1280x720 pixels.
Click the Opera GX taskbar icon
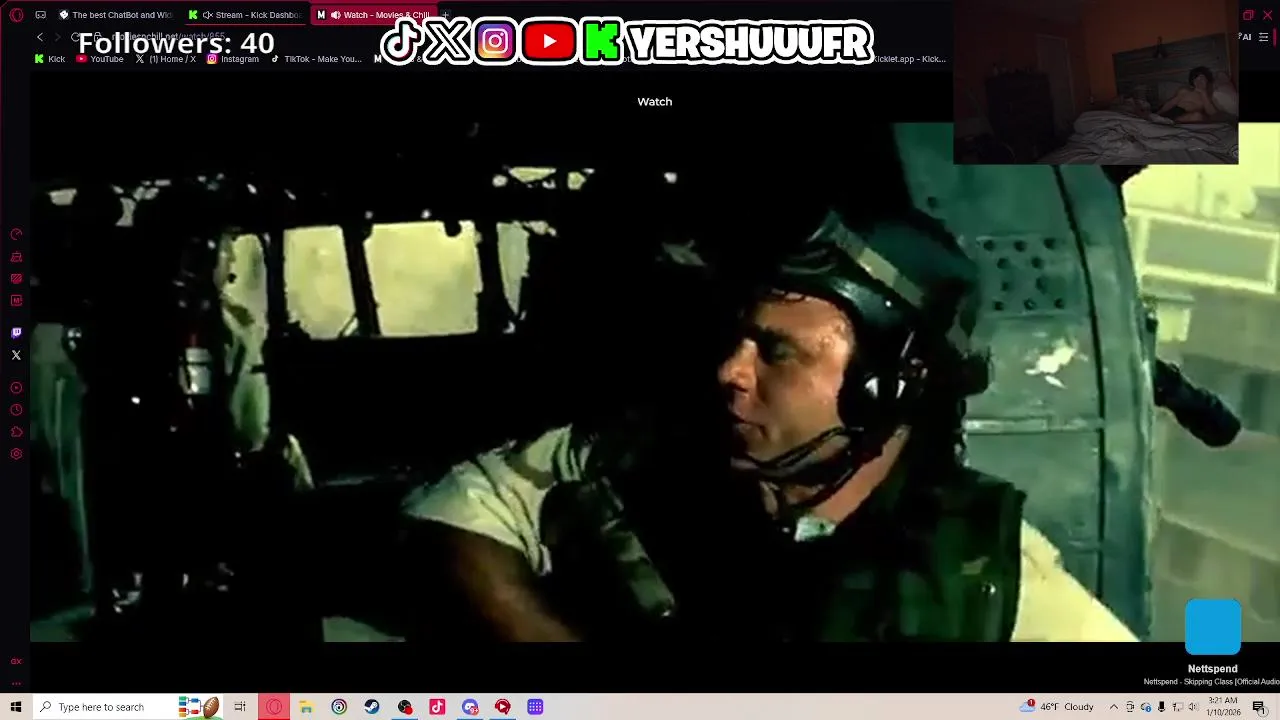point(274,707)
